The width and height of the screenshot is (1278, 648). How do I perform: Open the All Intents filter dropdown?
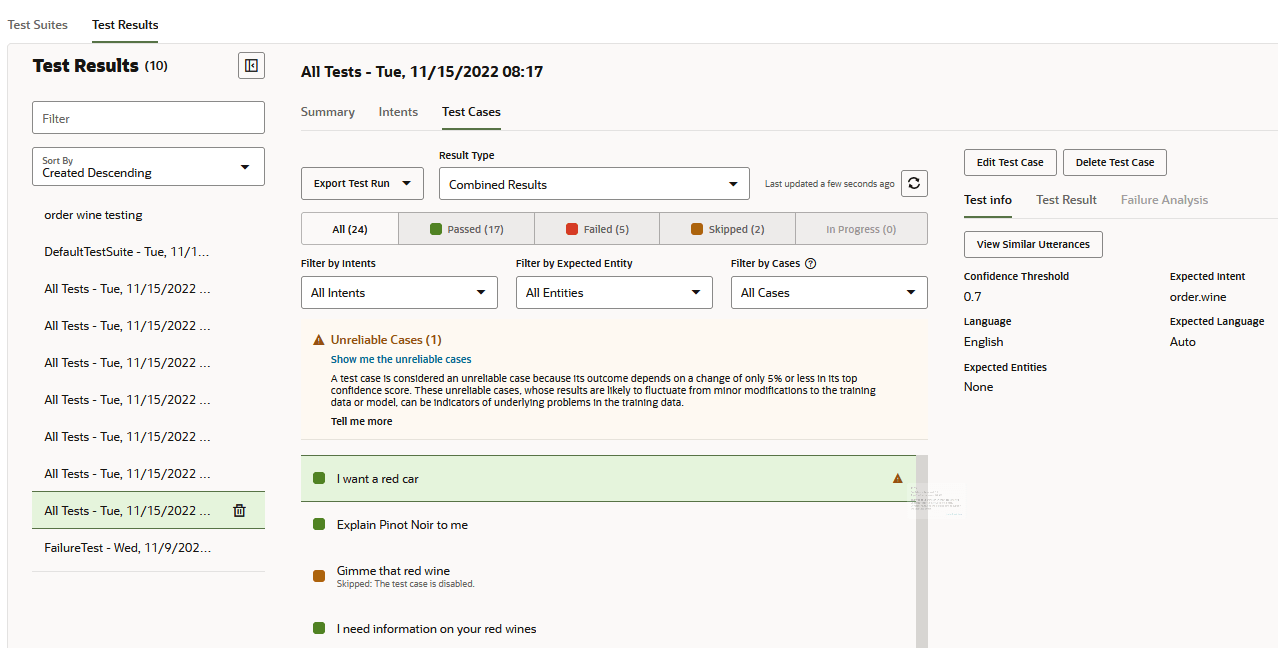point(398,292)
